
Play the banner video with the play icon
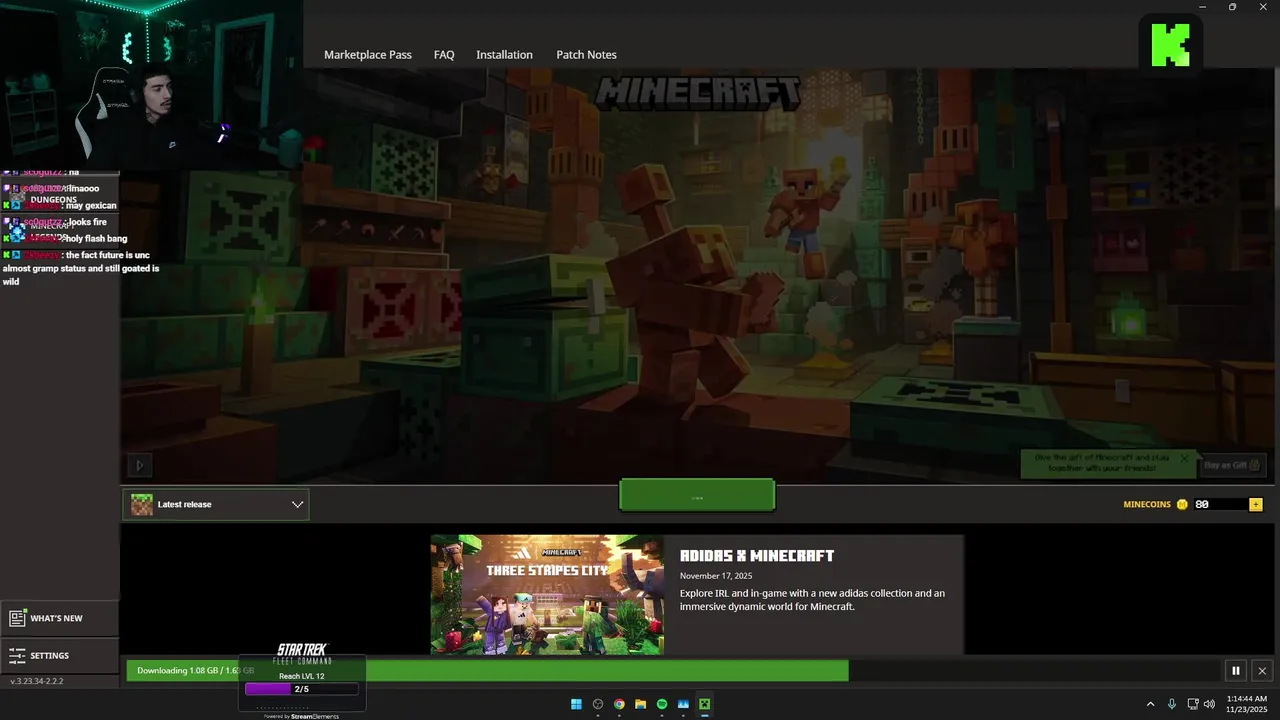tap(139, 465)
